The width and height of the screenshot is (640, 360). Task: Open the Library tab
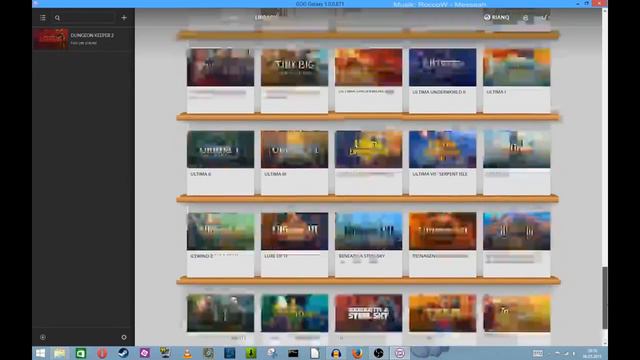click(x=265, y=18)
